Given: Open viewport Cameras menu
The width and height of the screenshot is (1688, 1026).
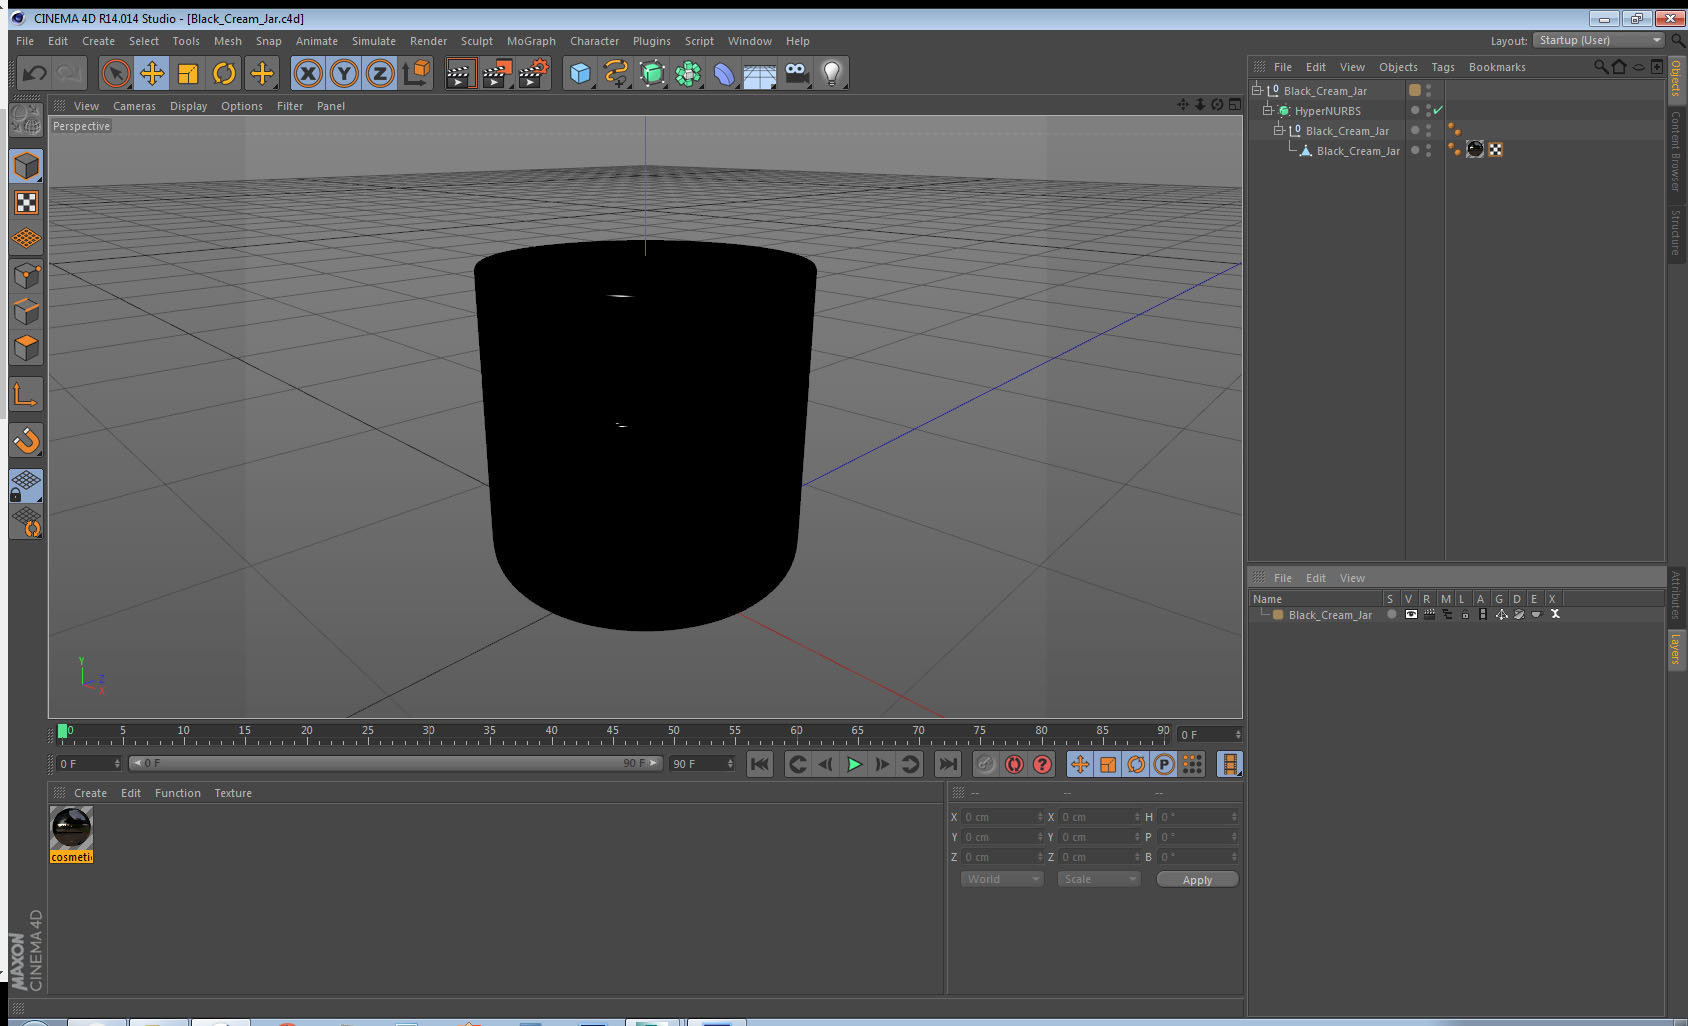Looking at the screenshot, I should pos(134,106).
